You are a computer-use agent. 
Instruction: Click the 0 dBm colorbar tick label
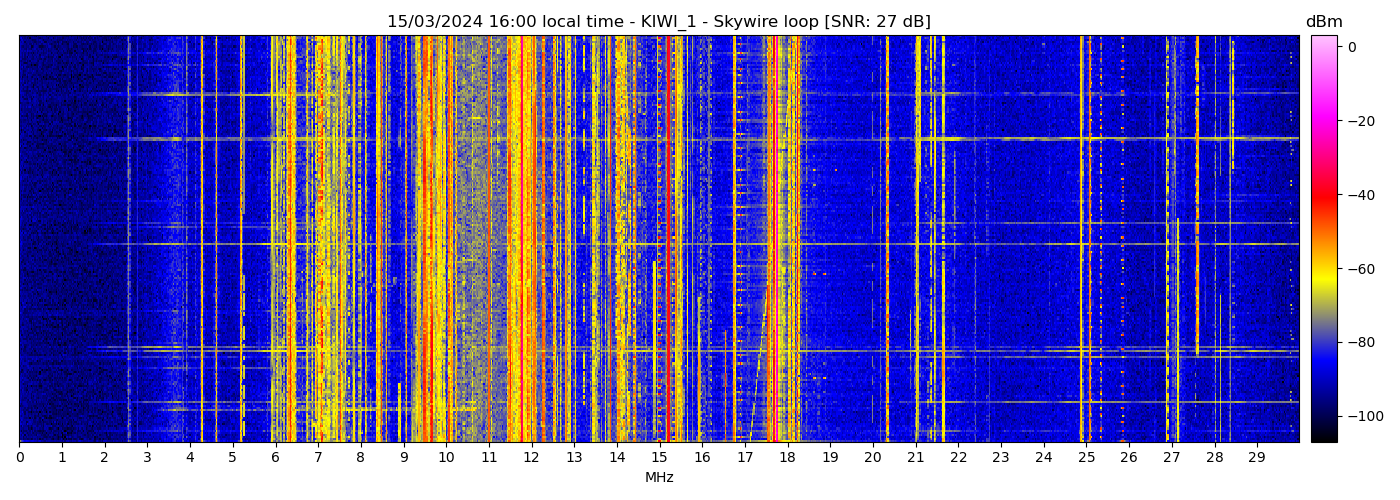pyautogui.click(x=1352, y=47)
